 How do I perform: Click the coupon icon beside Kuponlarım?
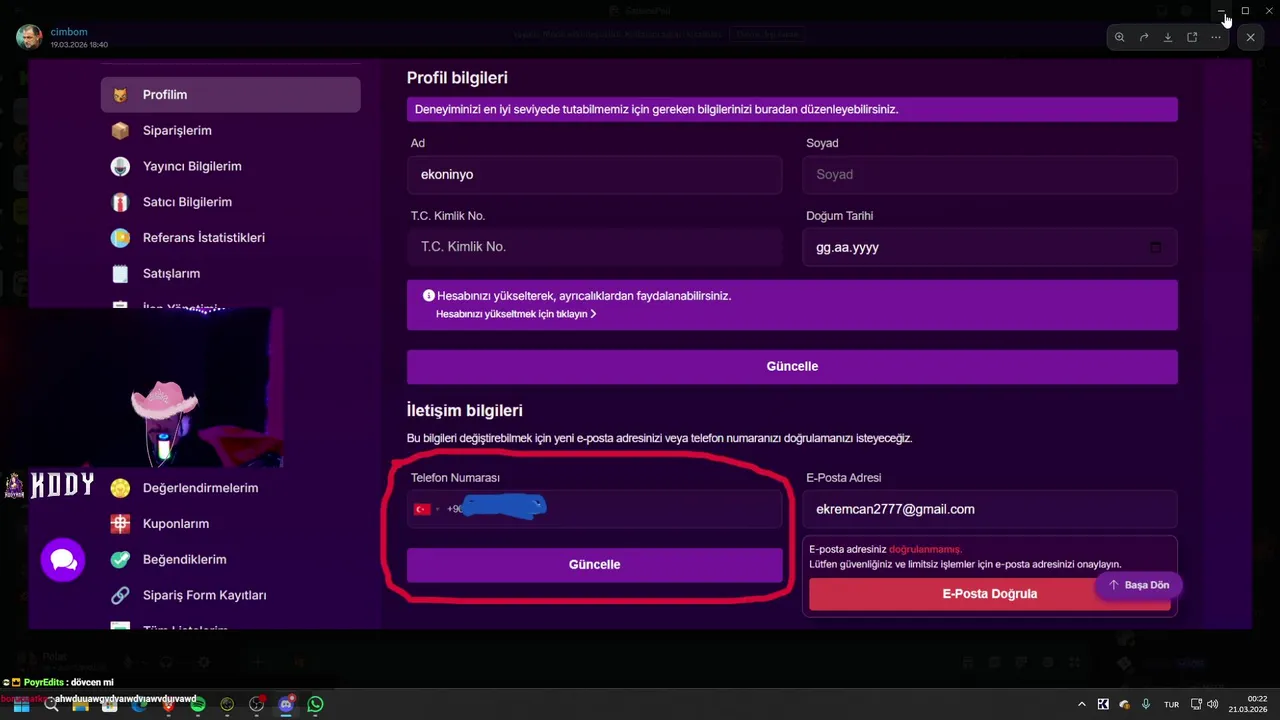pos(120,523)
